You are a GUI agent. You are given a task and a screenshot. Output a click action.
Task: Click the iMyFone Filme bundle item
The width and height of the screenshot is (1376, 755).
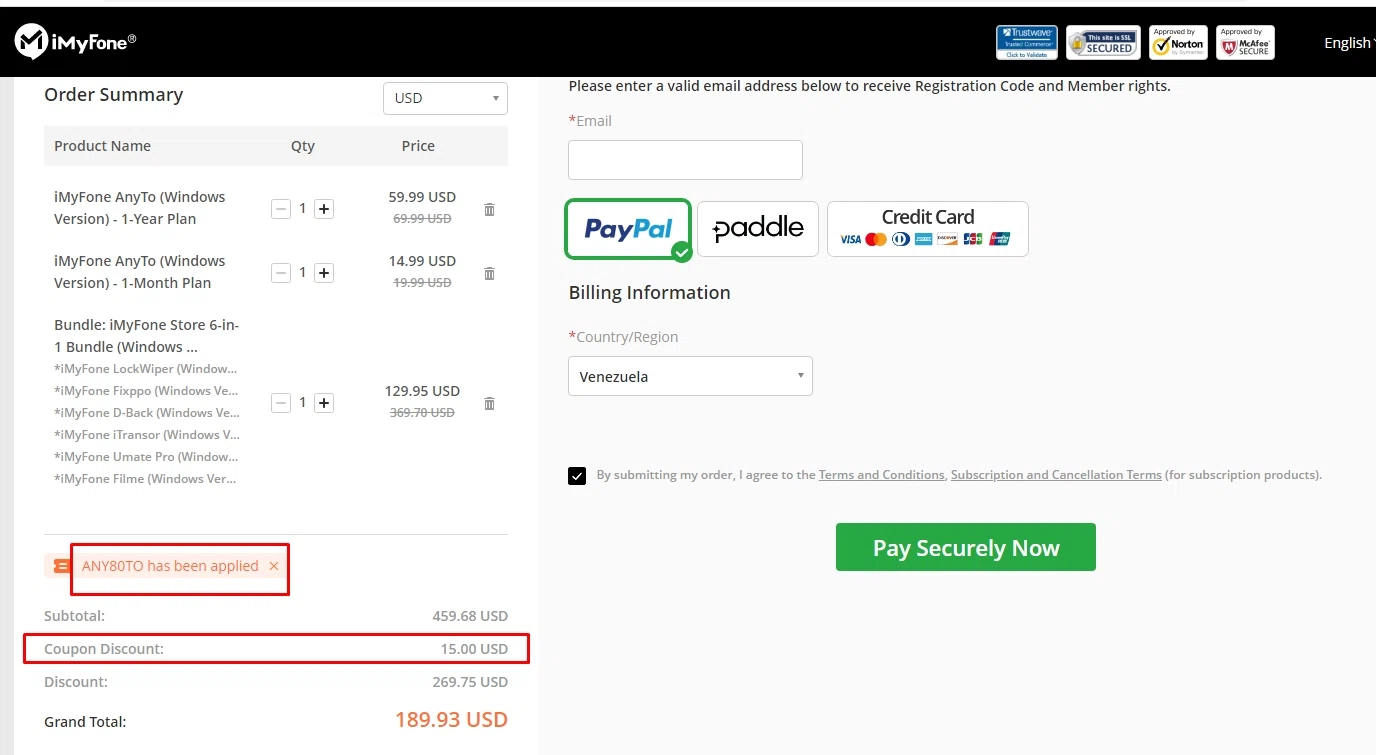tap(146, 479)
